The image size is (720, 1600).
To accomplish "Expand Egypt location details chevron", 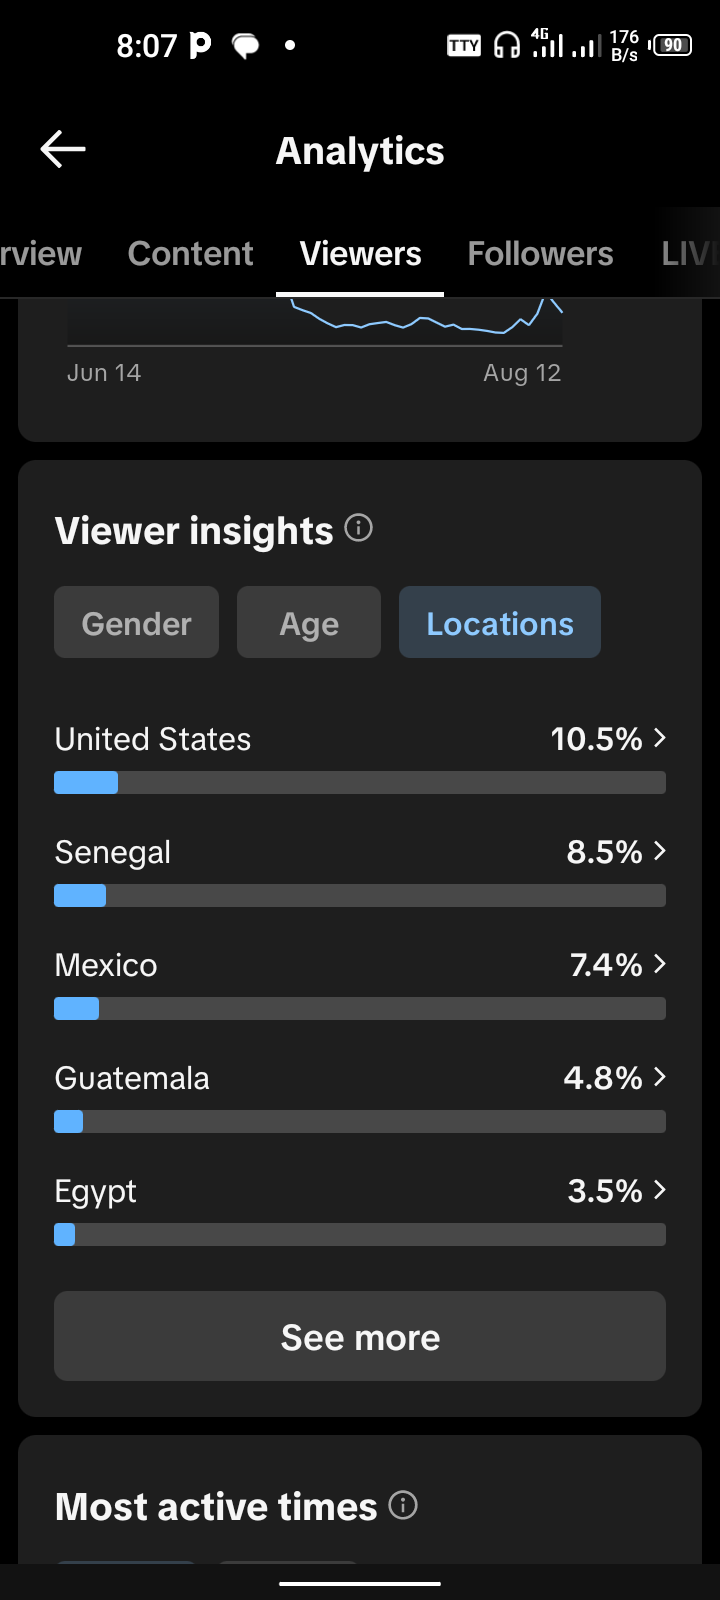I will 660,1190.
